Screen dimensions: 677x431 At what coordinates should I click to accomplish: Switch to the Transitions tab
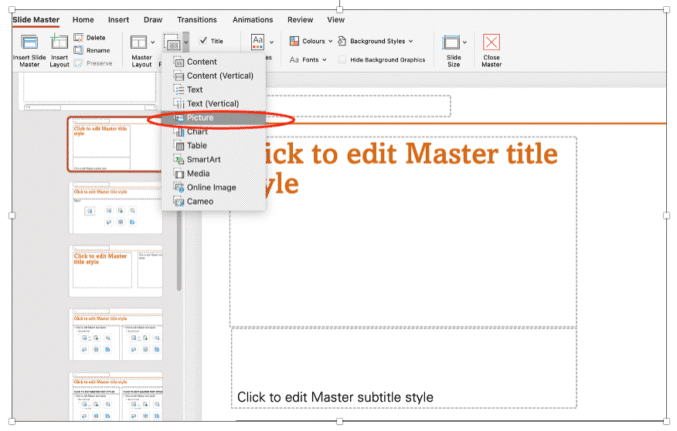(196, 19)
